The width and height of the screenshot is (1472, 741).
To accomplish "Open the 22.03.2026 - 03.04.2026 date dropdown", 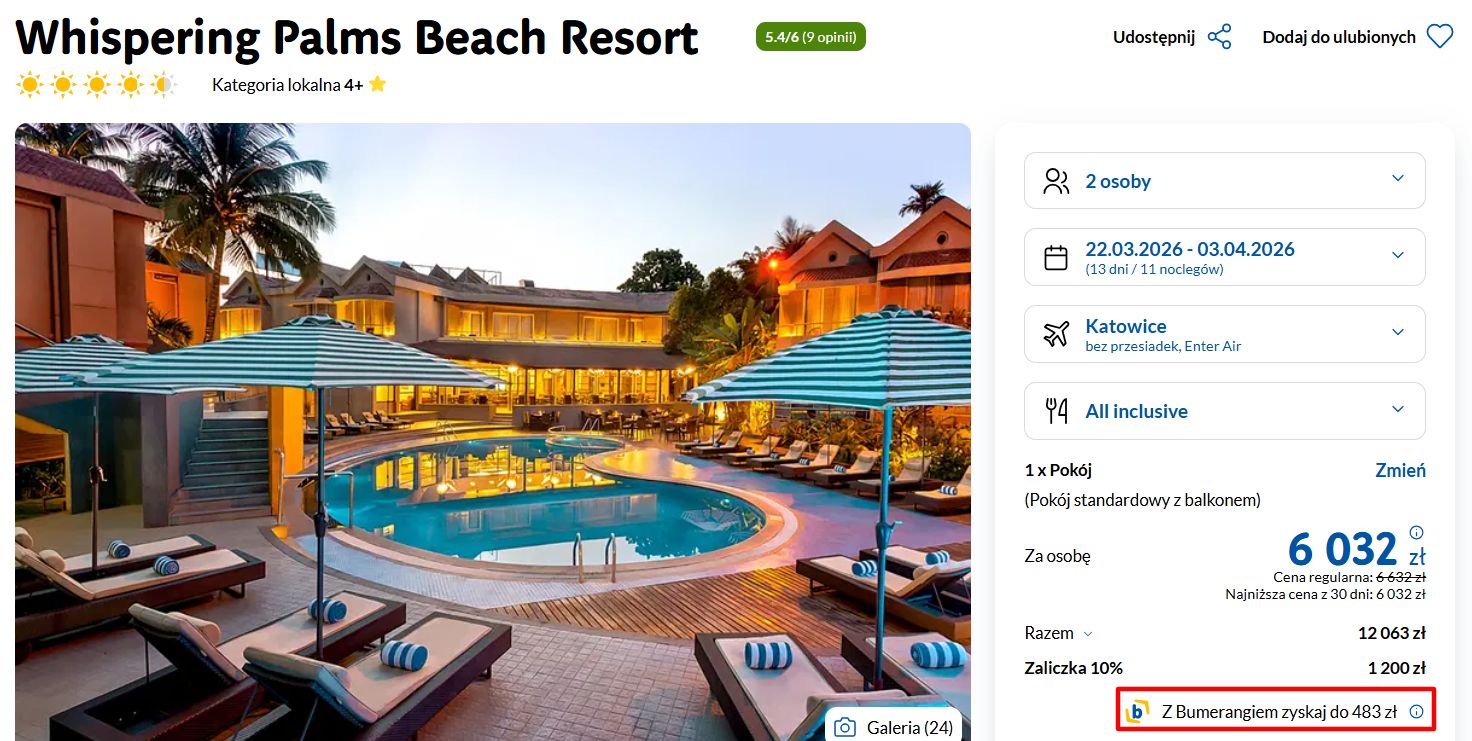I will pos(1225,257).
